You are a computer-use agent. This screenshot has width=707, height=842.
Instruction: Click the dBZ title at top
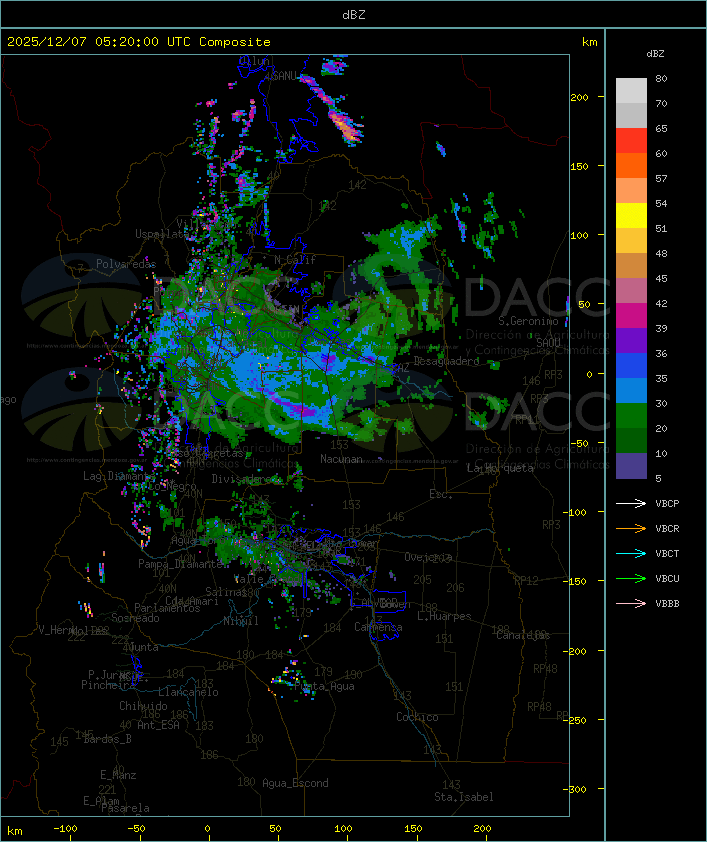tap(354, 15)
